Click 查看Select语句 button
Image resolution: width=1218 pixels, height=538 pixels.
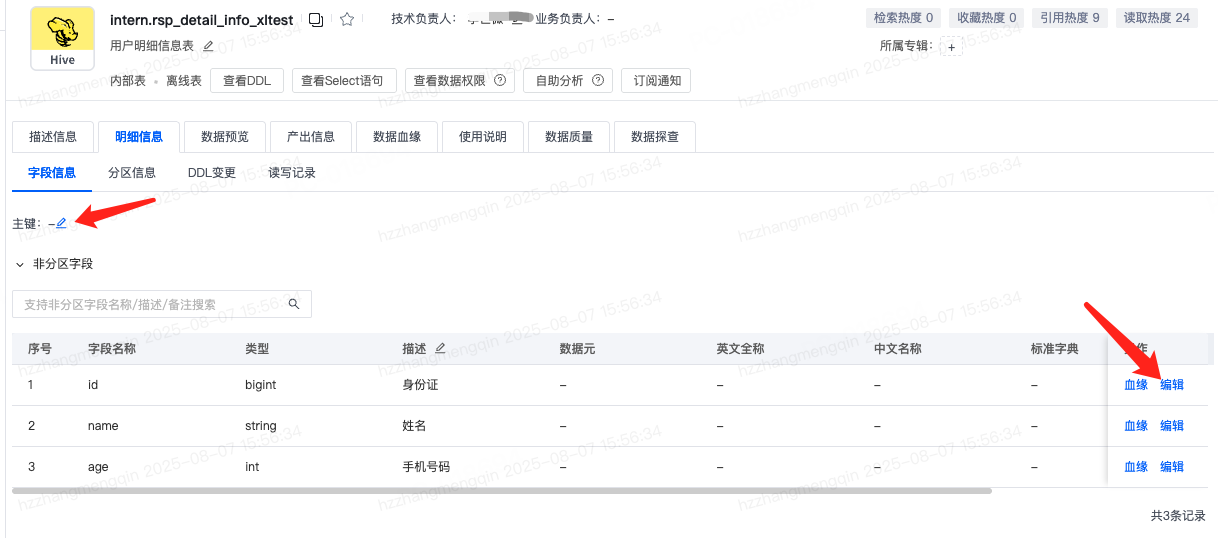pyautogui.click(x=344, y=81)
